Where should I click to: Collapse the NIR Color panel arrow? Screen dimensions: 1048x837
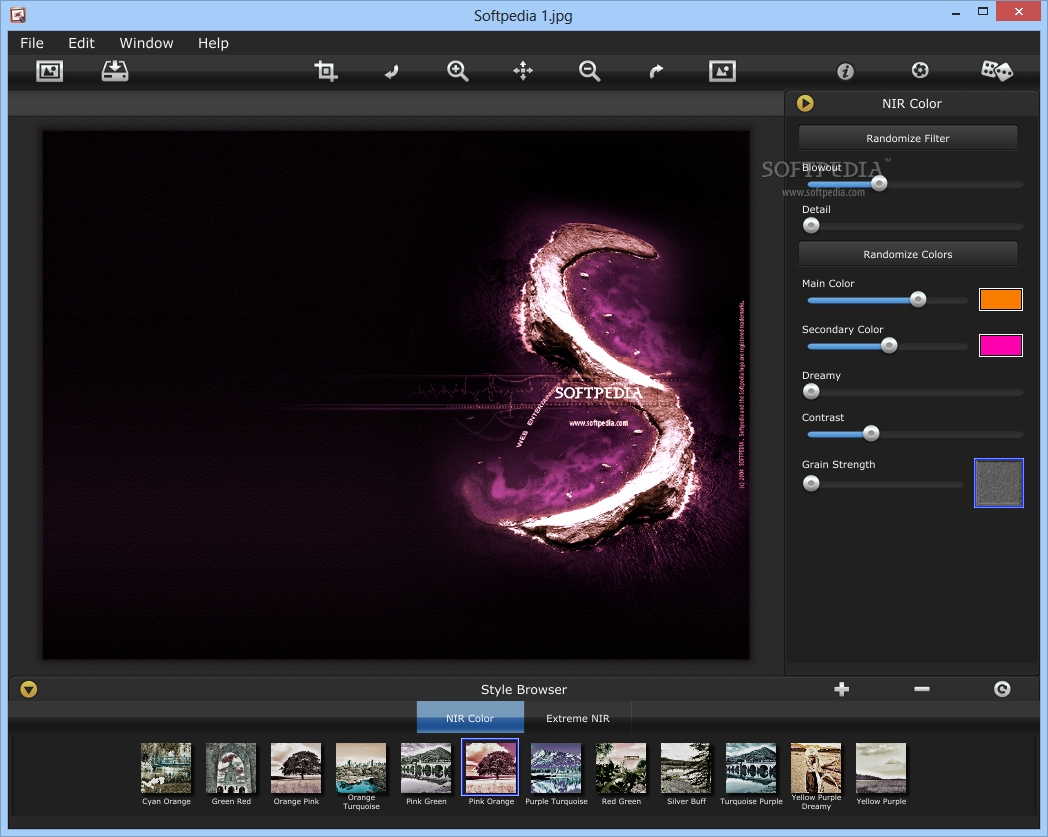pos(805,103)
